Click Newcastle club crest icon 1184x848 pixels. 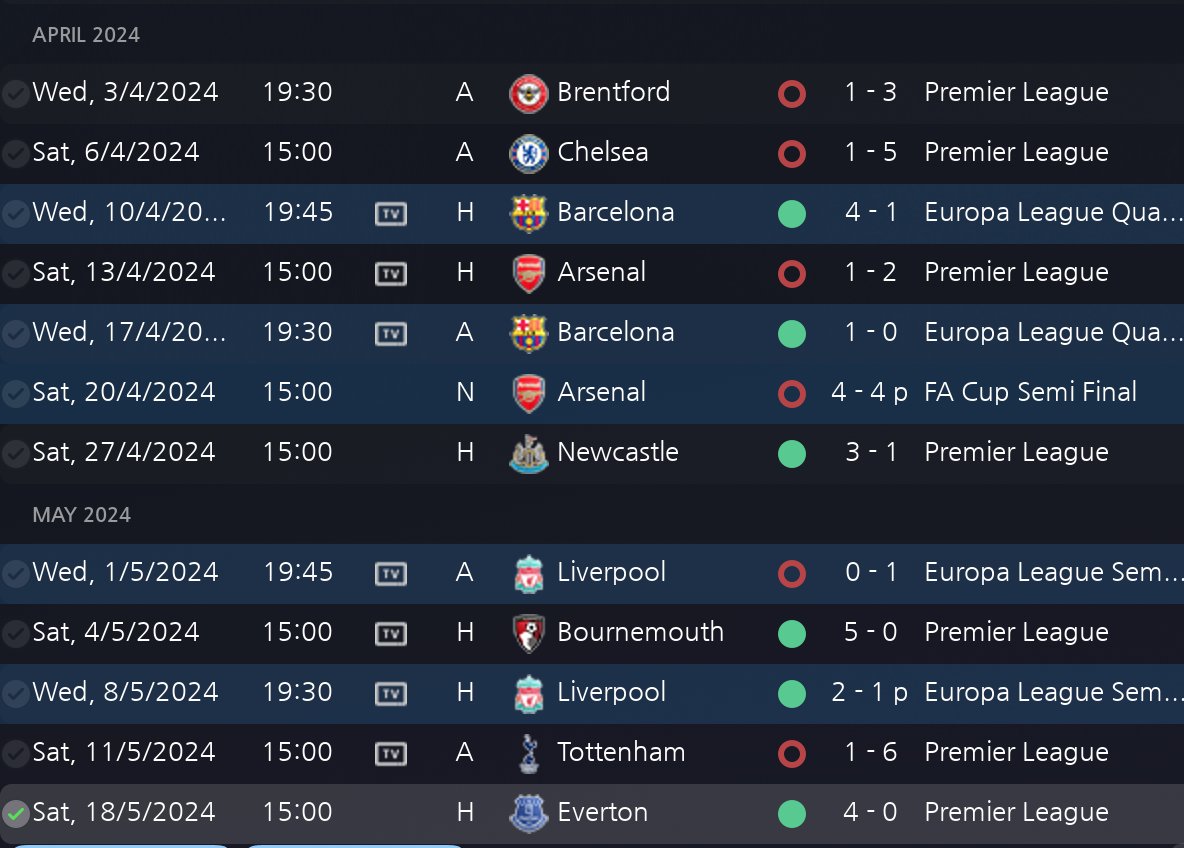pyautogui.click(x=528, y=453)
